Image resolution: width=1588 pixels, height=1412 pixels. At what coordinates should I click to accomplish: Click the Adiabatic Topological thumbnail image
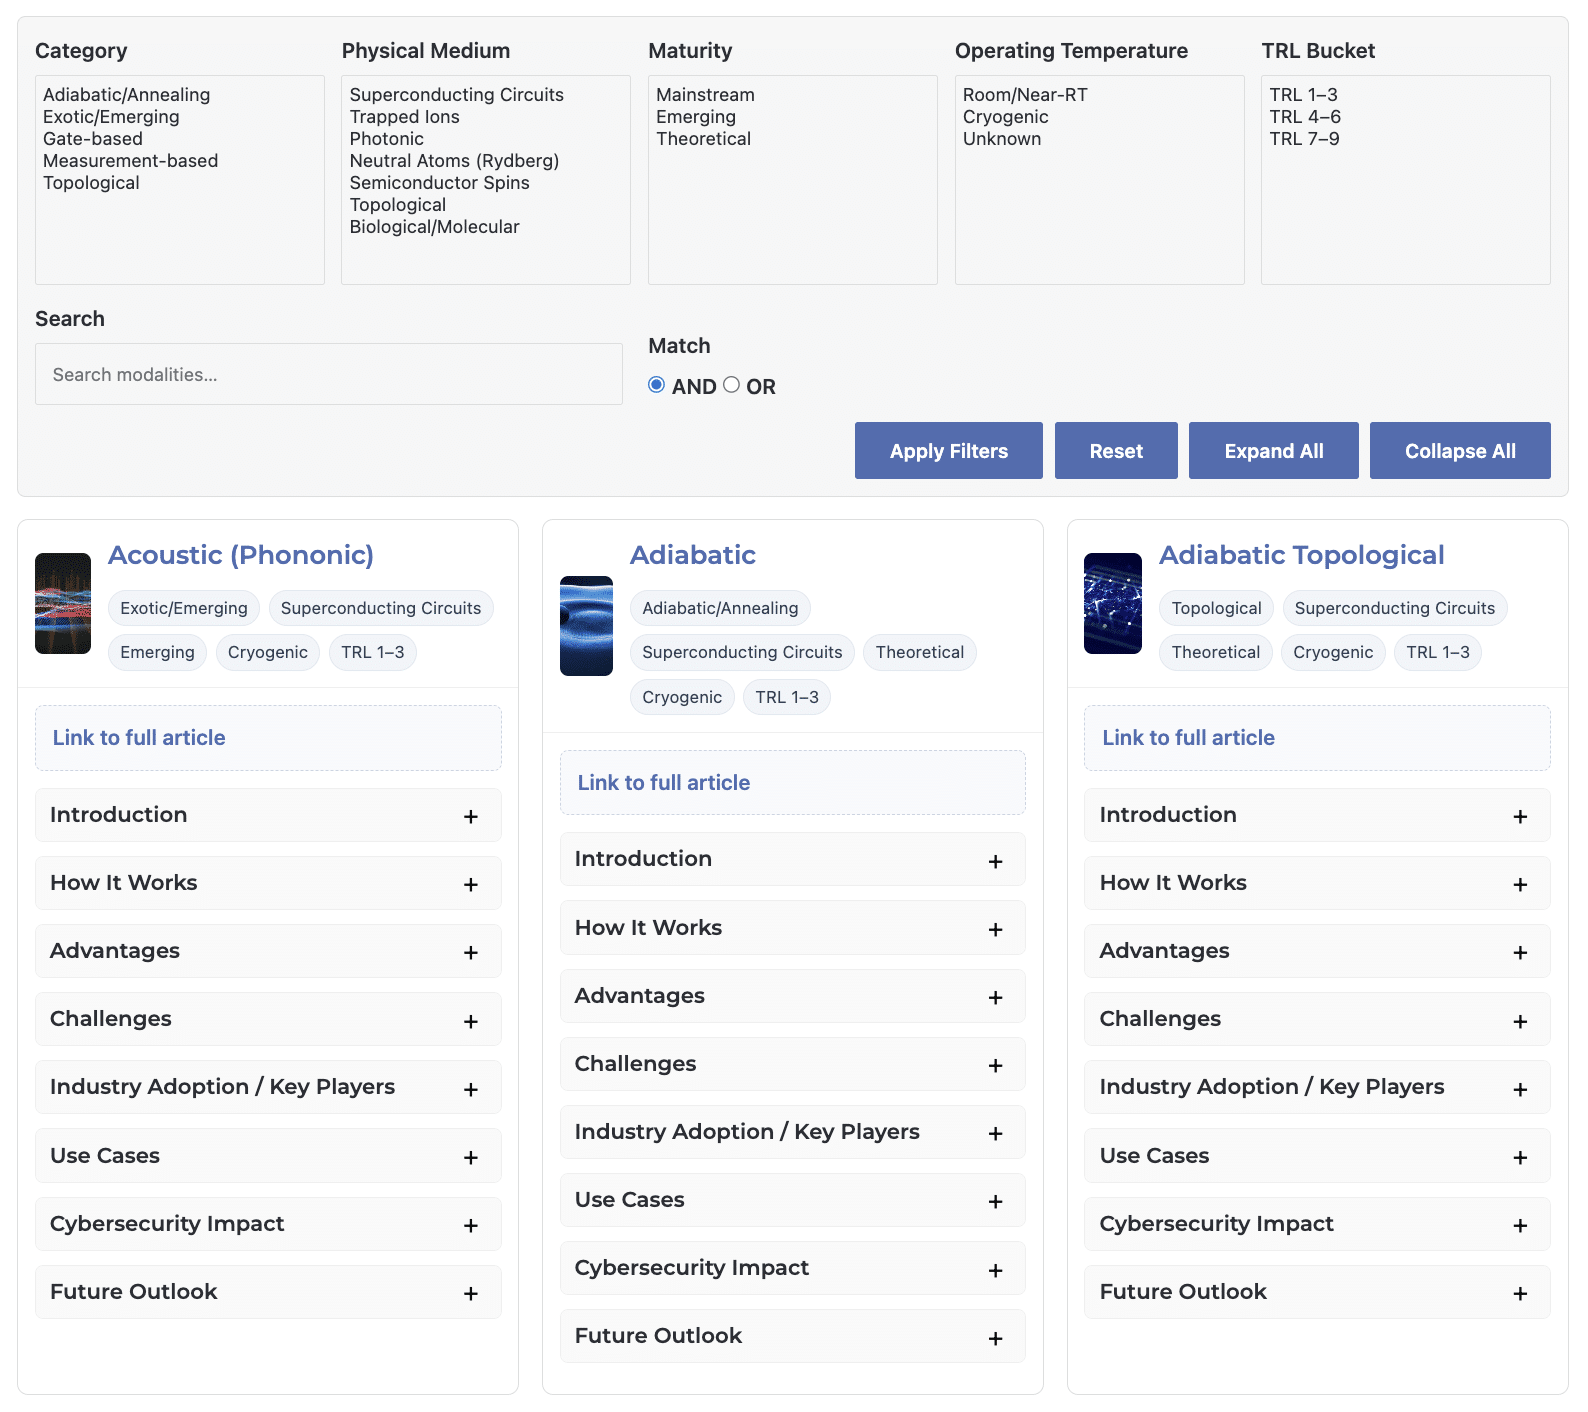[x=1112, y=604]
